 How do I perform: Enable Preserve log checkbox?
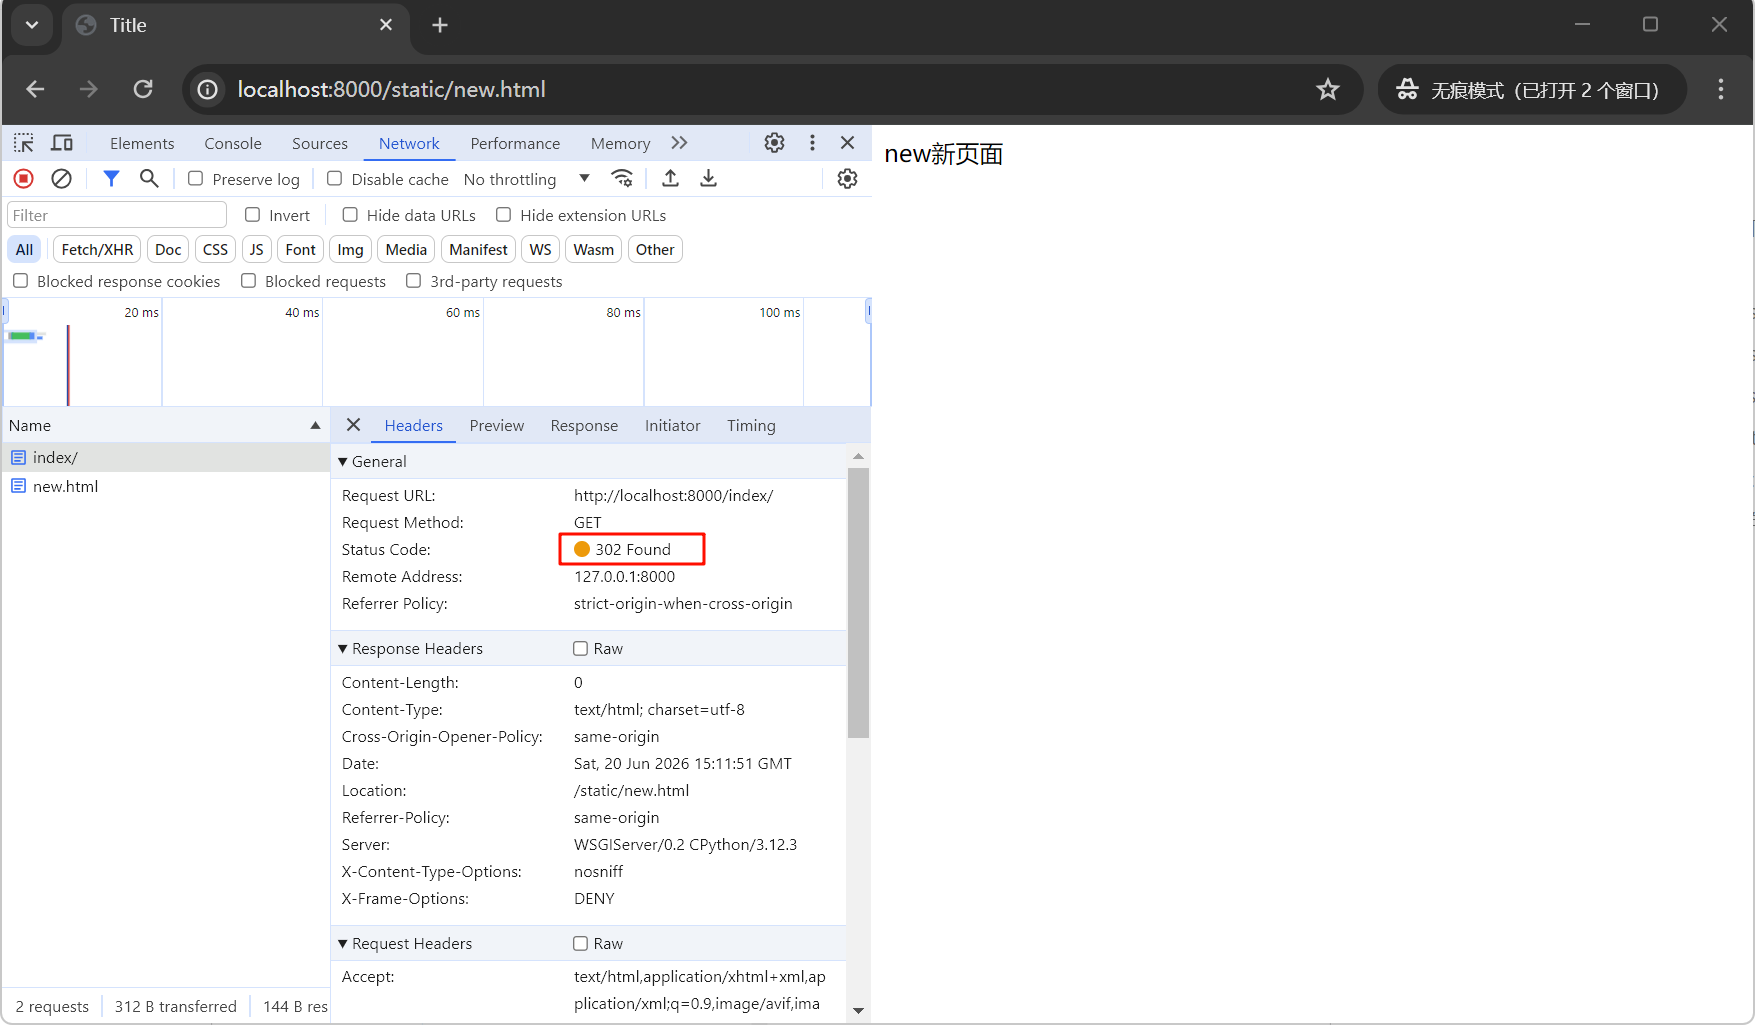click(x=196, y=178)
